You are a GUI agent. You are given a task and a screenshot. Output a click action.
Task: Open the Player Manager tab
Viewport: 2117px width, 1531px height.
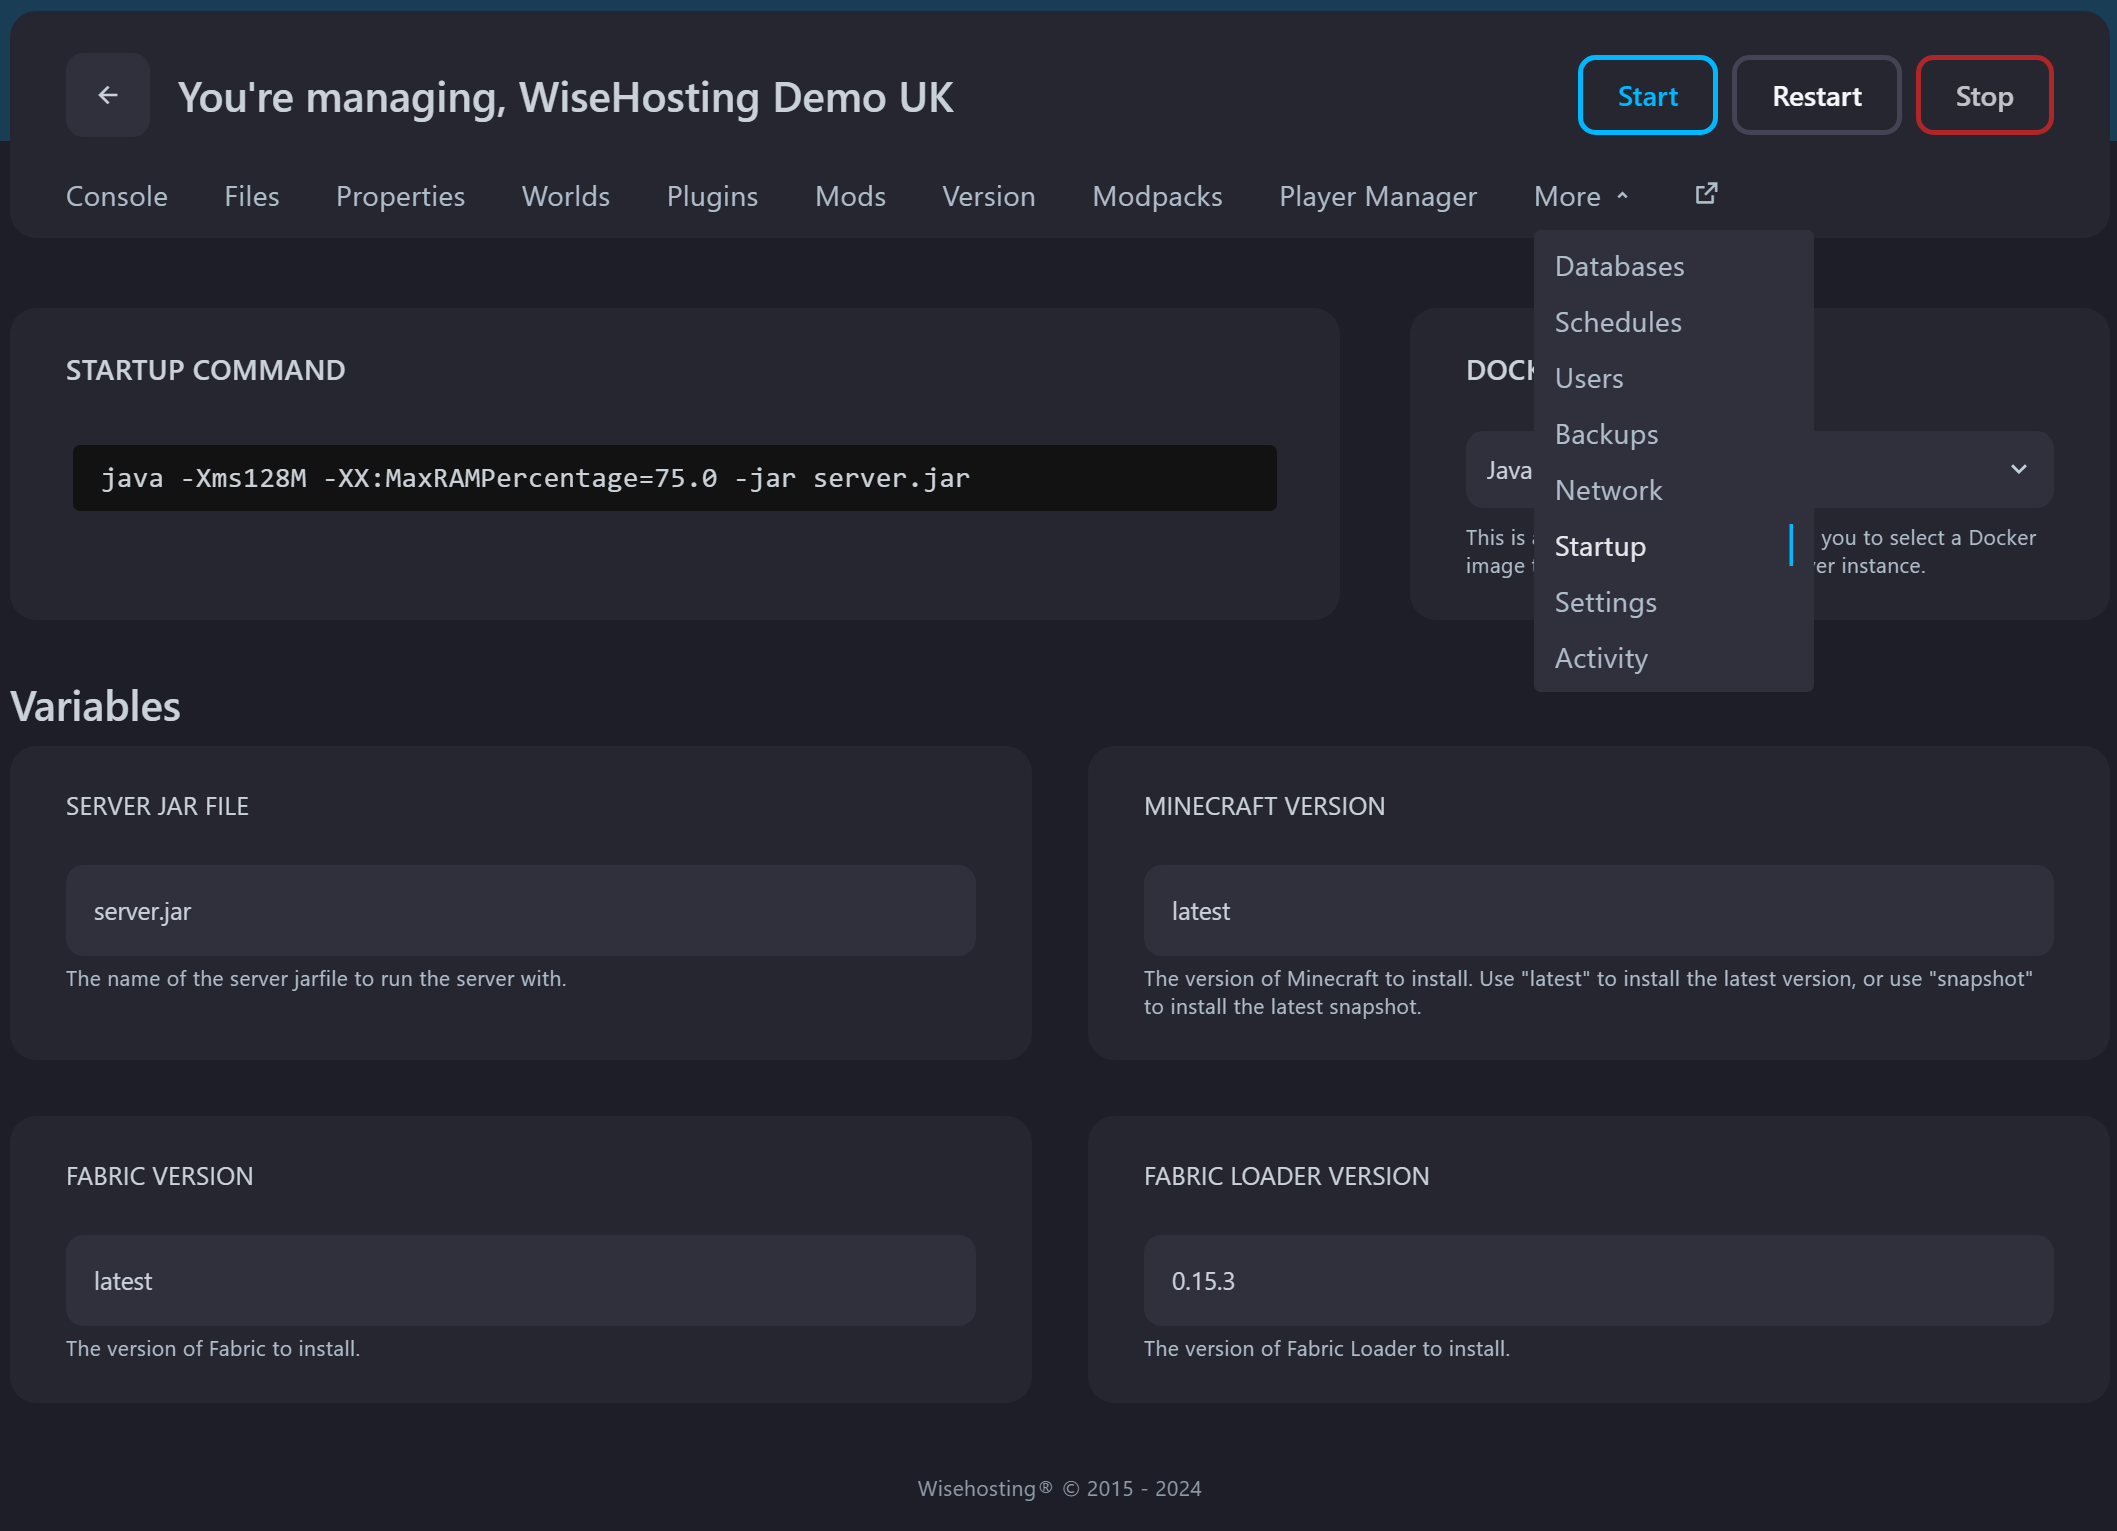(x=1377, y=196)
